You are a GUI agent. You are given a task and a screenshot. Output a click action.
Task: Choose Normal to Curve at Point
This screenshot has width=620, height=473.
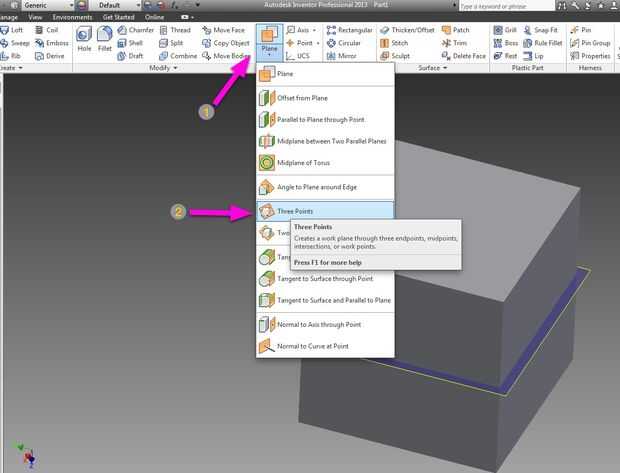(325, 346)
